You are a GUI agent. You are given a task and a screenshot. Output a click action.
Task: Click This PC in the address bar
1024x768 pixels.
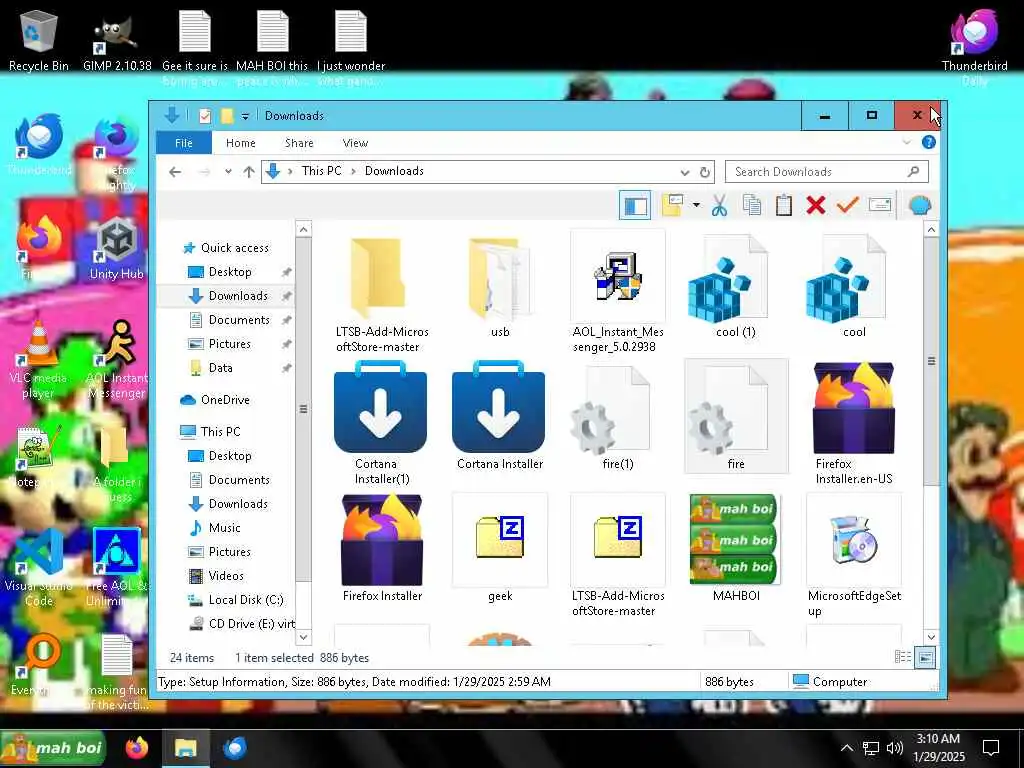click(321, 171)
